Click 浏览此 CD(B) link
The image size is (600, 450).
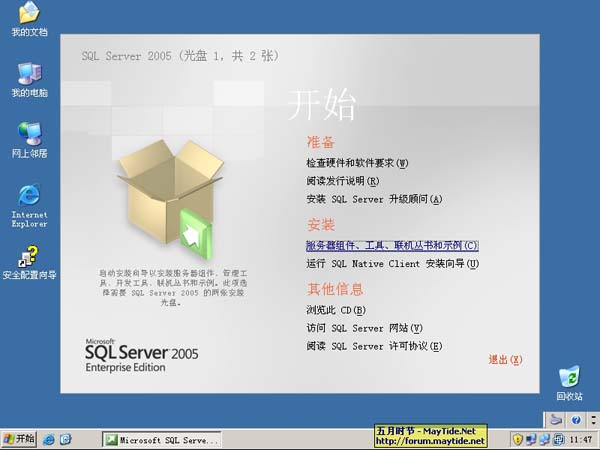(335, 310)
